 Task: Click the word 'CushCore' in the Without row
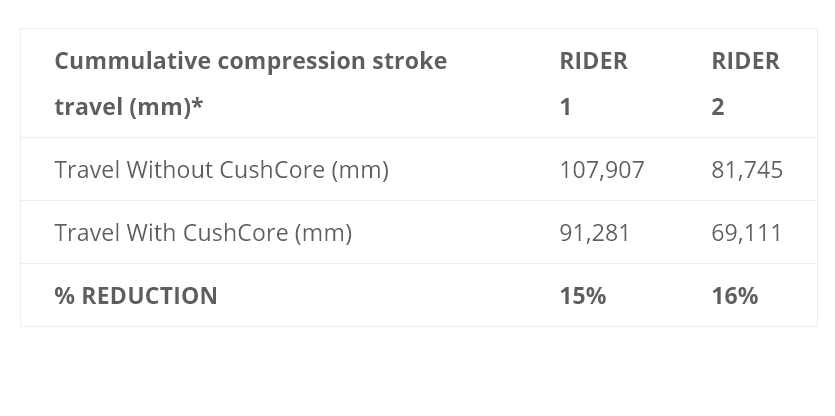[272, 170]
